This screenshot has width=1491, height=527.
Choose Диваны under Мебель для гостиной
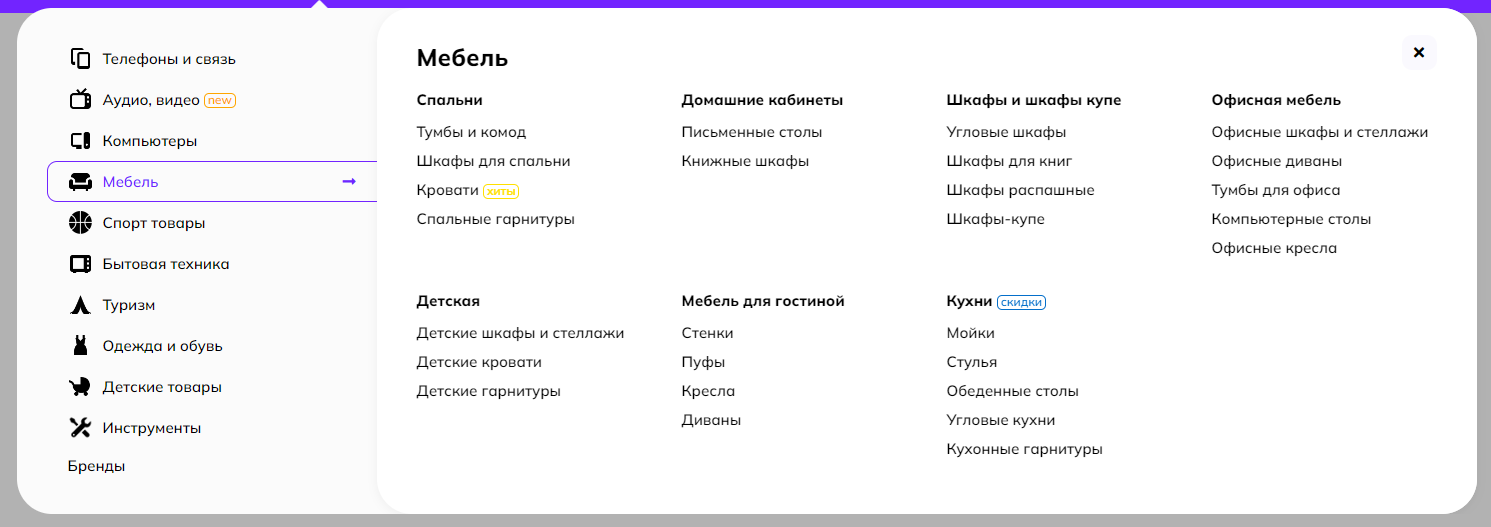click(x=711, y=420)
